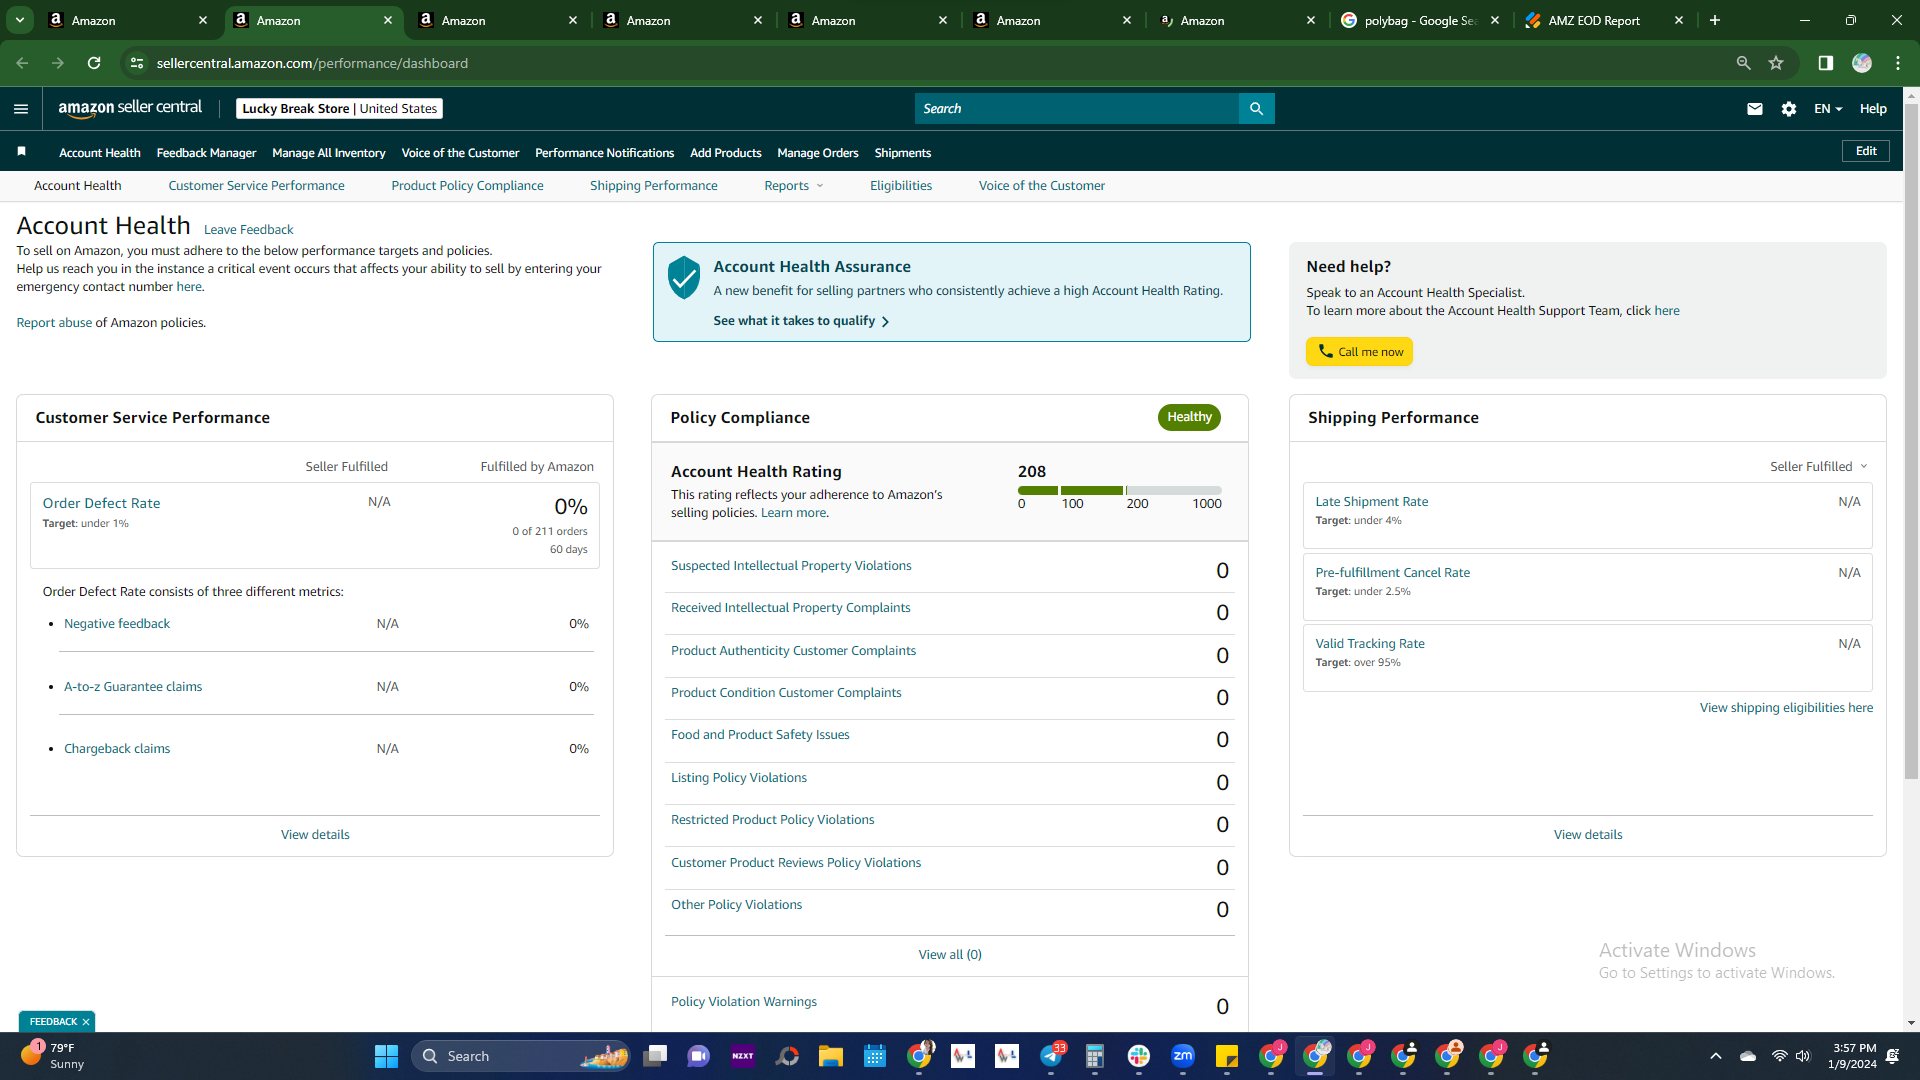Screen dimensions: 1920x1080
Task: Click the page vertical scrollbar
Action: (x=1911, y=440)
